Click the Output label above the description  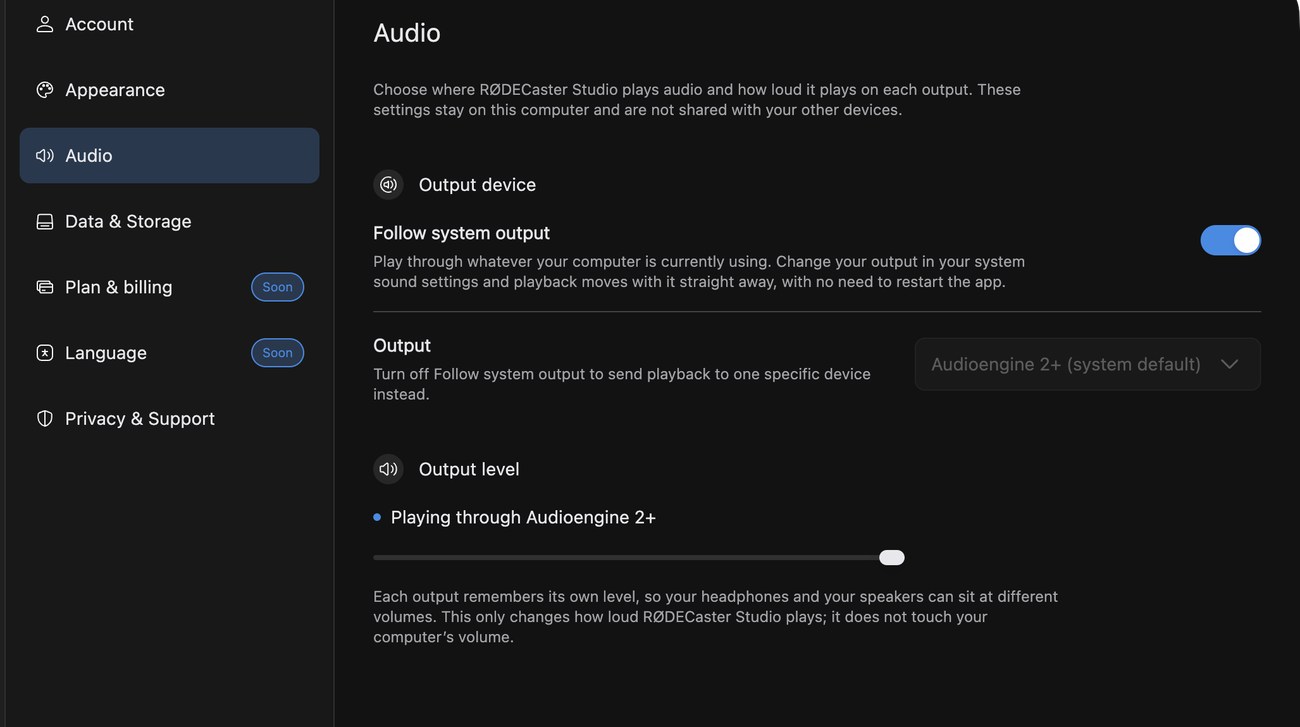tap(402, 345)
